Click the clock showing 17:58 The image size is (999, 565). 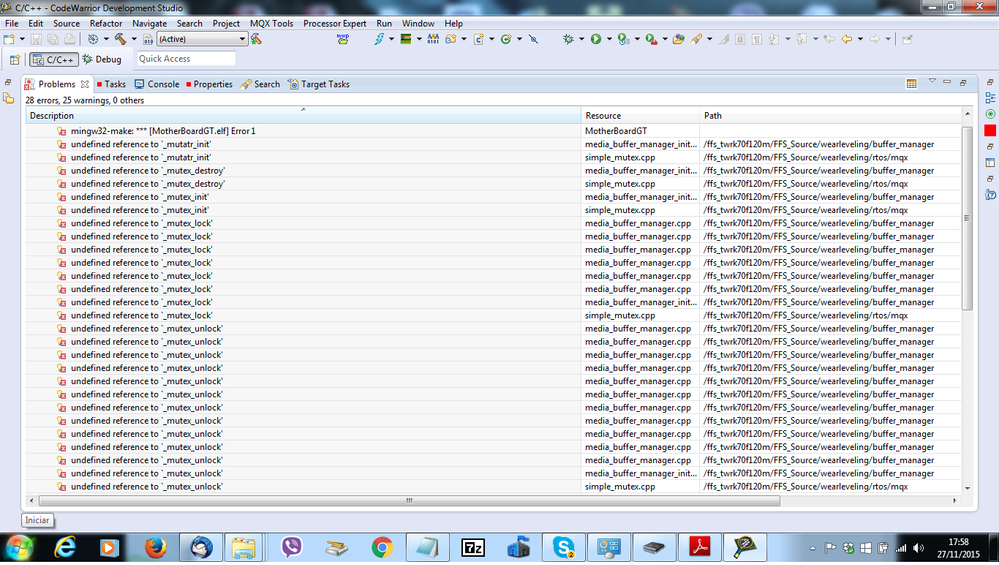[x=958, y=542]
